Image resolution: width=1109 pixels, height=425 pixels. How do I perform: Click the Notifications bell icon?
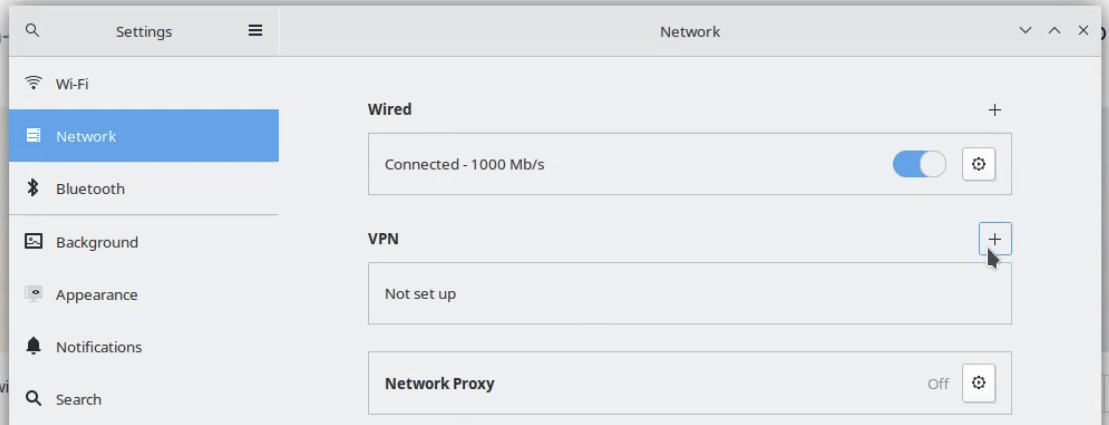pyautogui.click(x=33, y=346)
